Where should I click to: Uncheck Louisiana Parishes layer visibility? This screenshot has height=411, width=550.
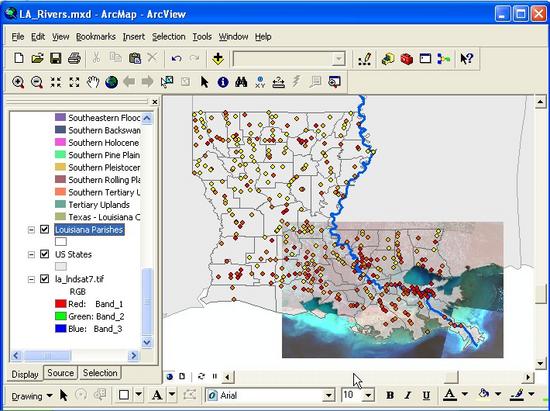click(44, 229)
